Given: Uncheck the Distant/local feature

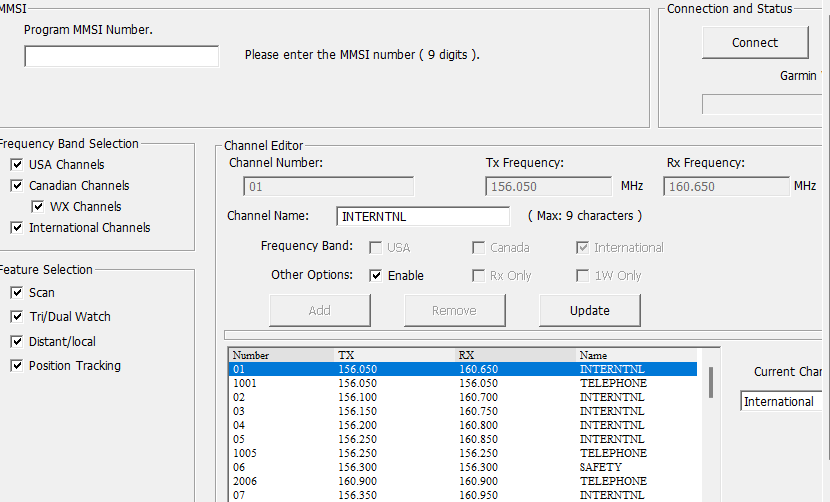Looking at the screenshot, I should [17, 342].
